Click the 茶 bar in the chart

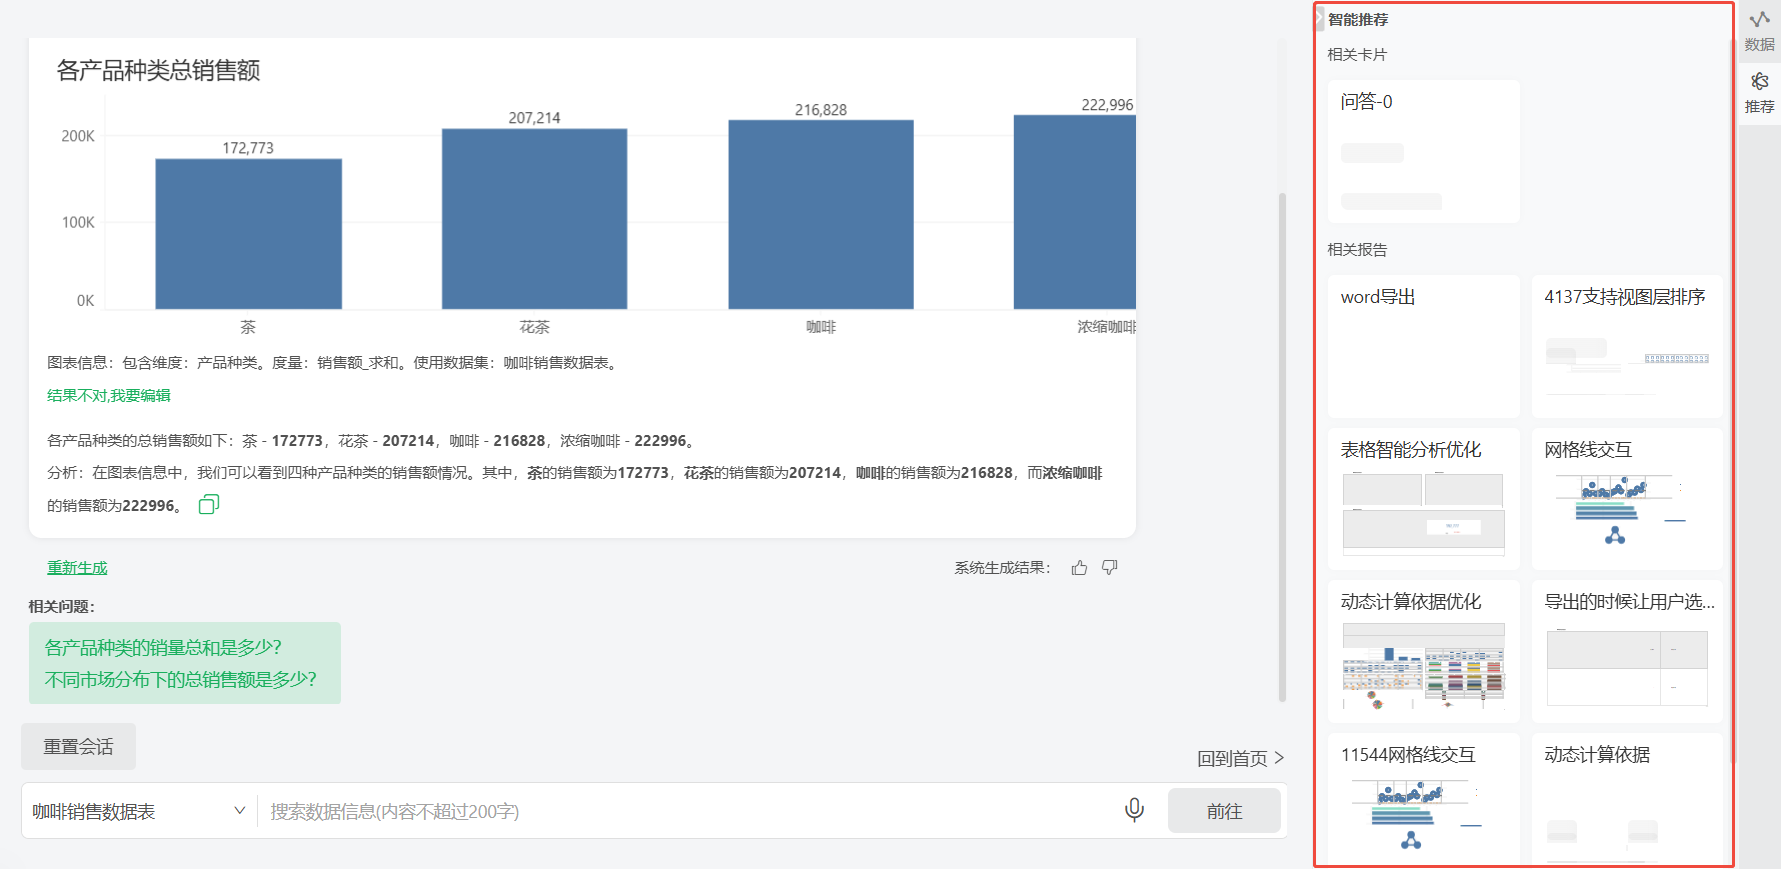pos(248,234)
